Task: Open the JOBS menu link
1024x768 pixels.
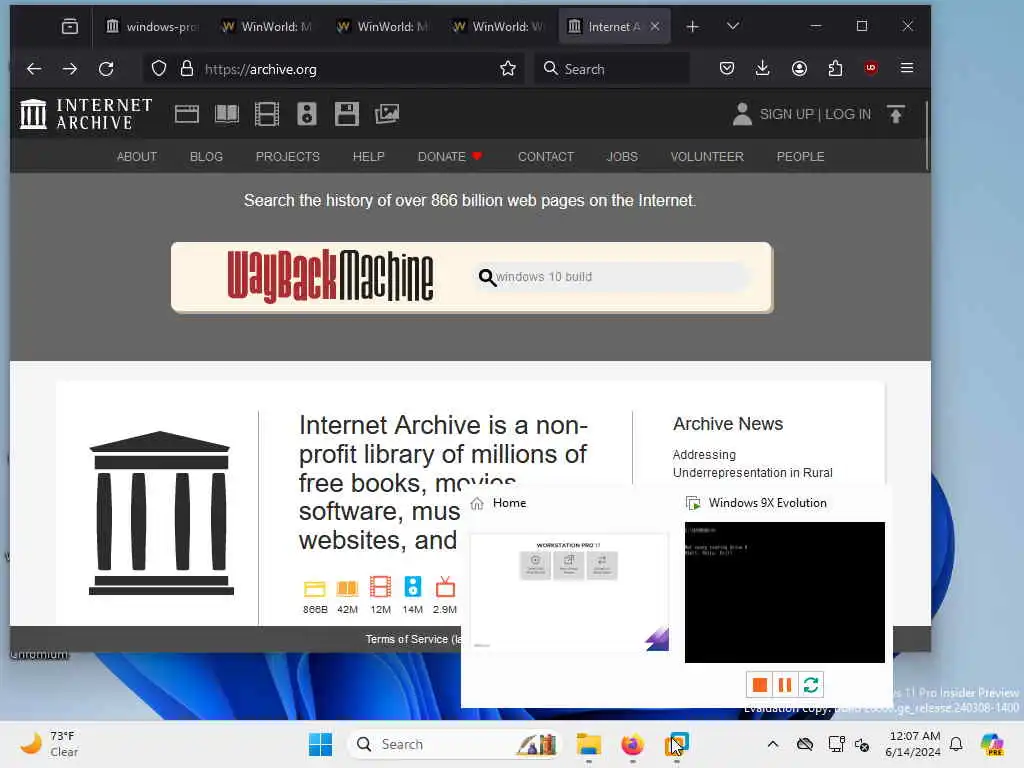Action: (622, 157)
